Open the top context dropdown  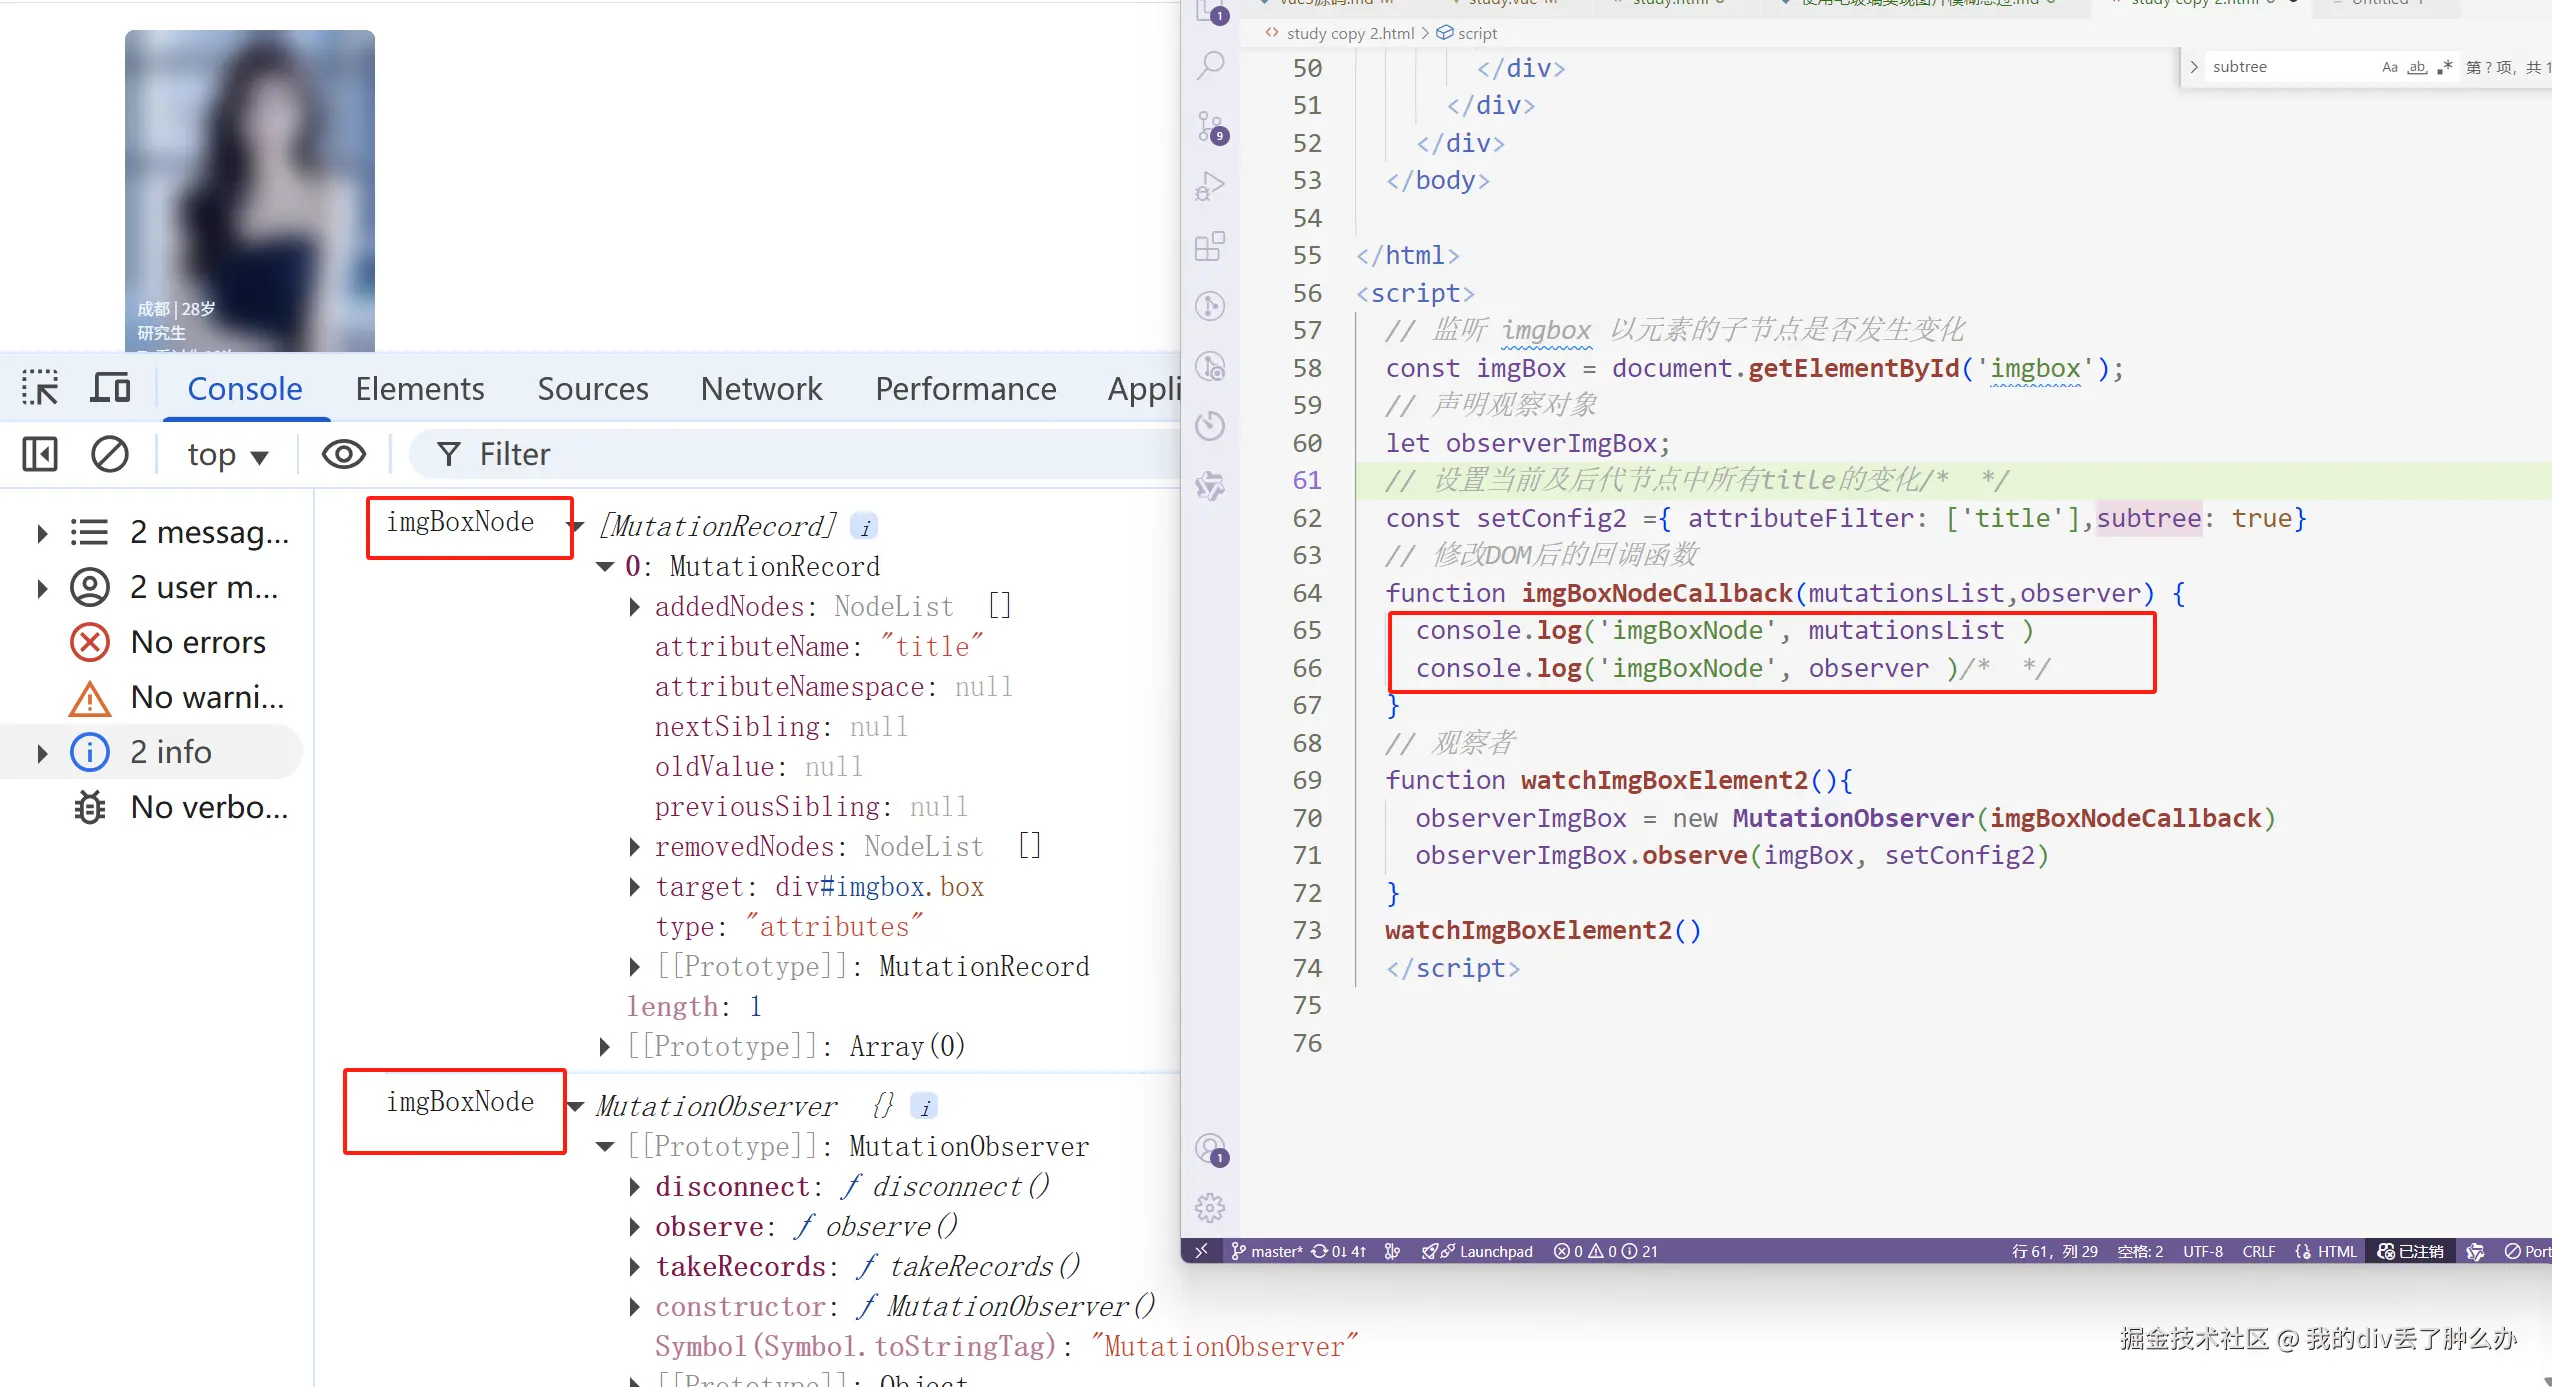coord(227,455)
